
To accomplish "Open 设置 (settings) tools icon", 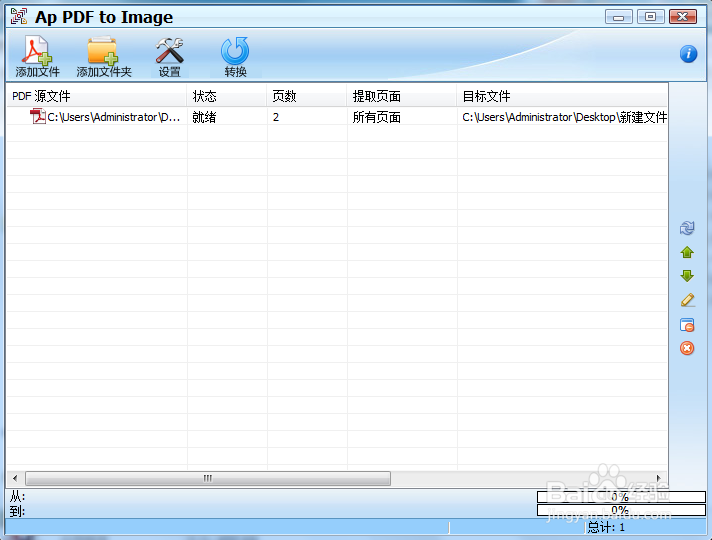I will [169, 56].
